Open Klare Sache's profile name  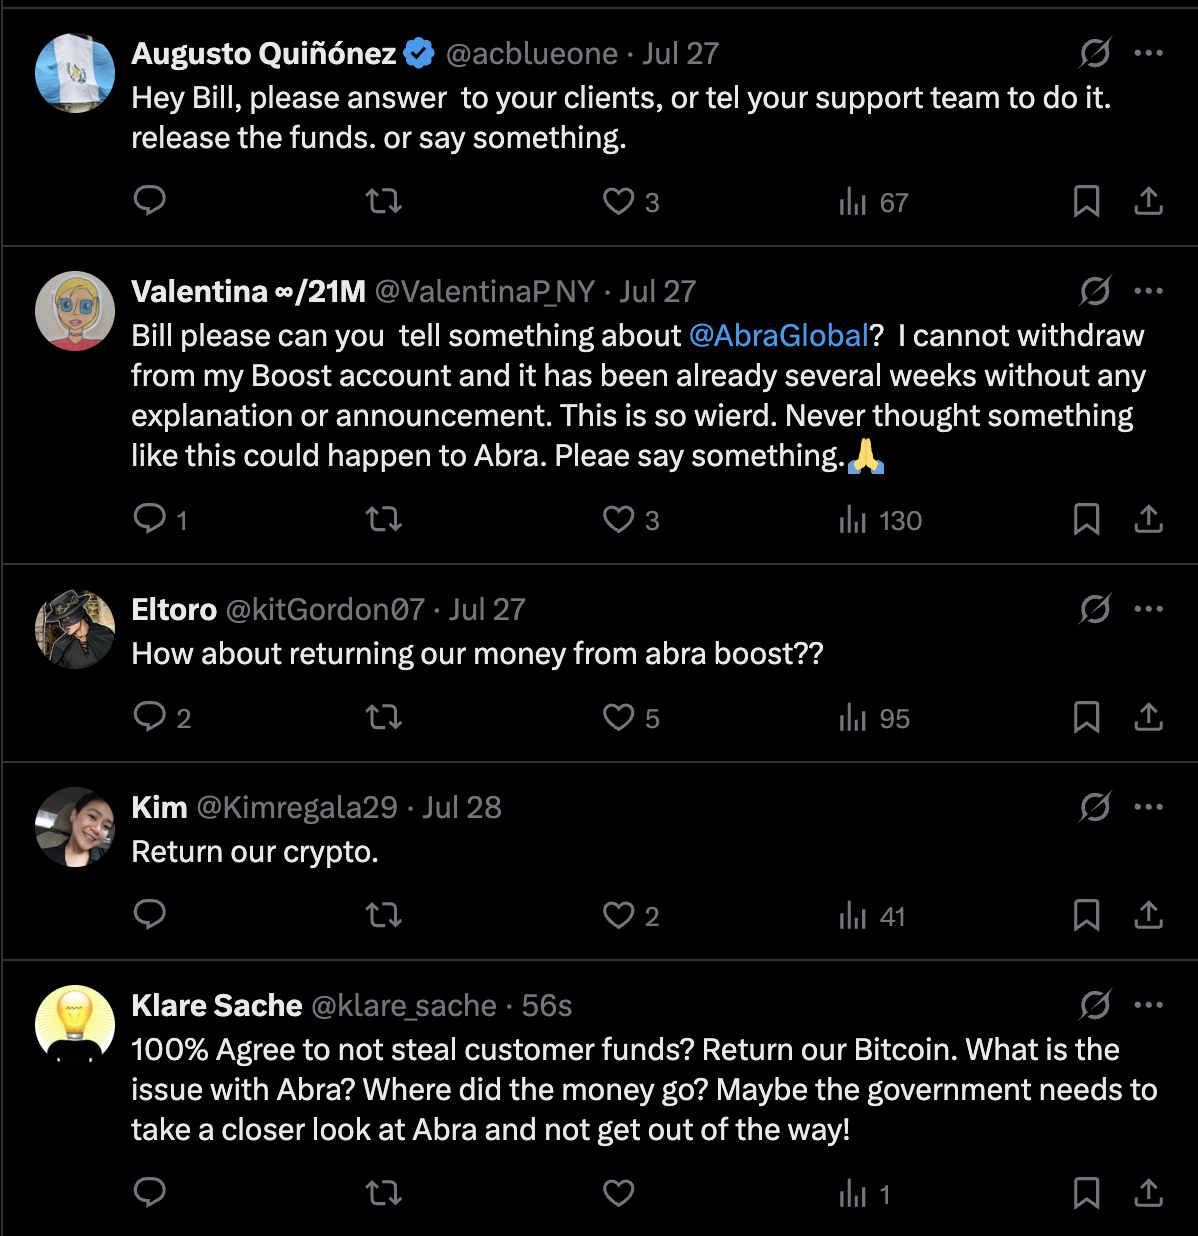click(x=217, y=1006)
